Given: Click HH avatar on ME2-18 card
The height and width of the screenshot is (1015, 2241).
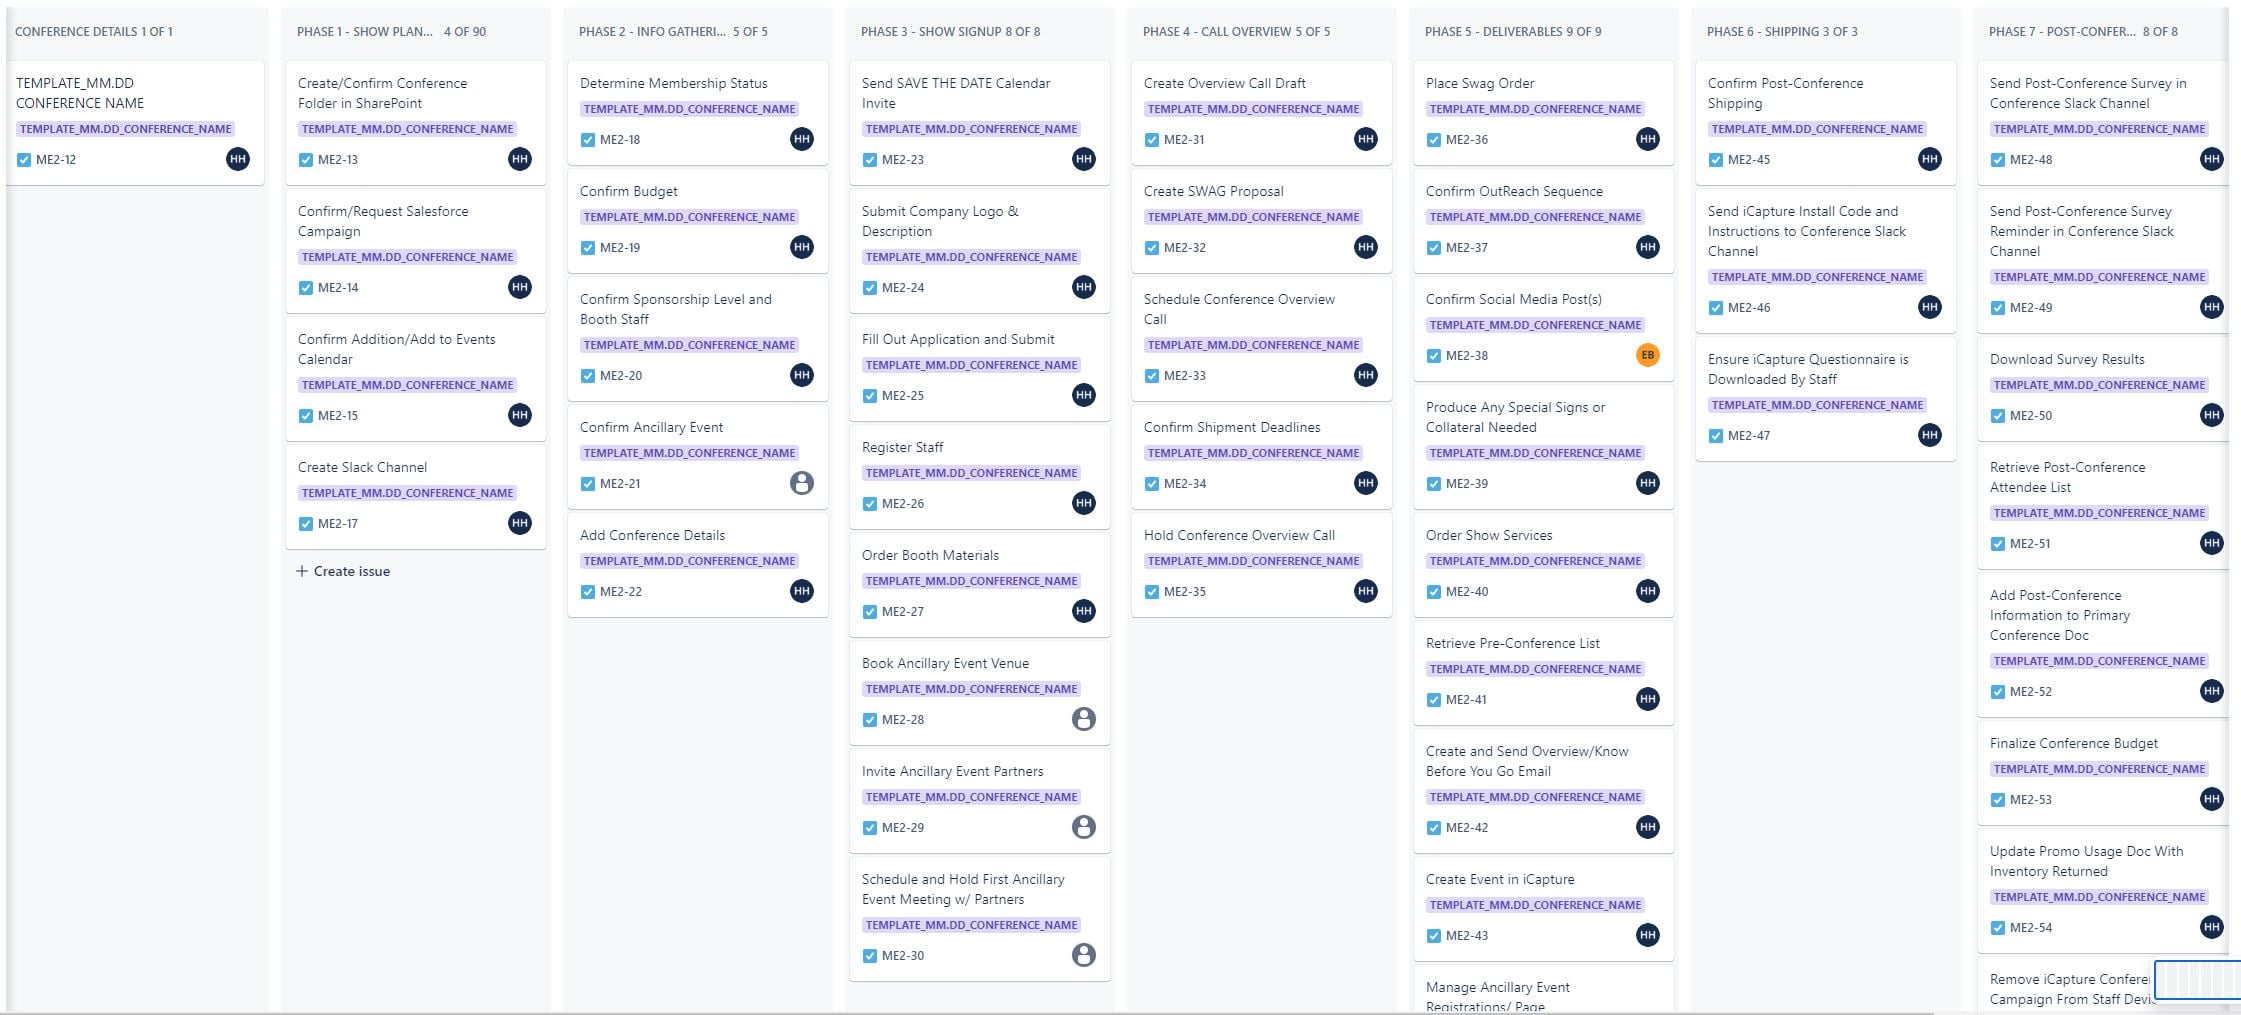Looking at the screenshot, I should 801,139.
